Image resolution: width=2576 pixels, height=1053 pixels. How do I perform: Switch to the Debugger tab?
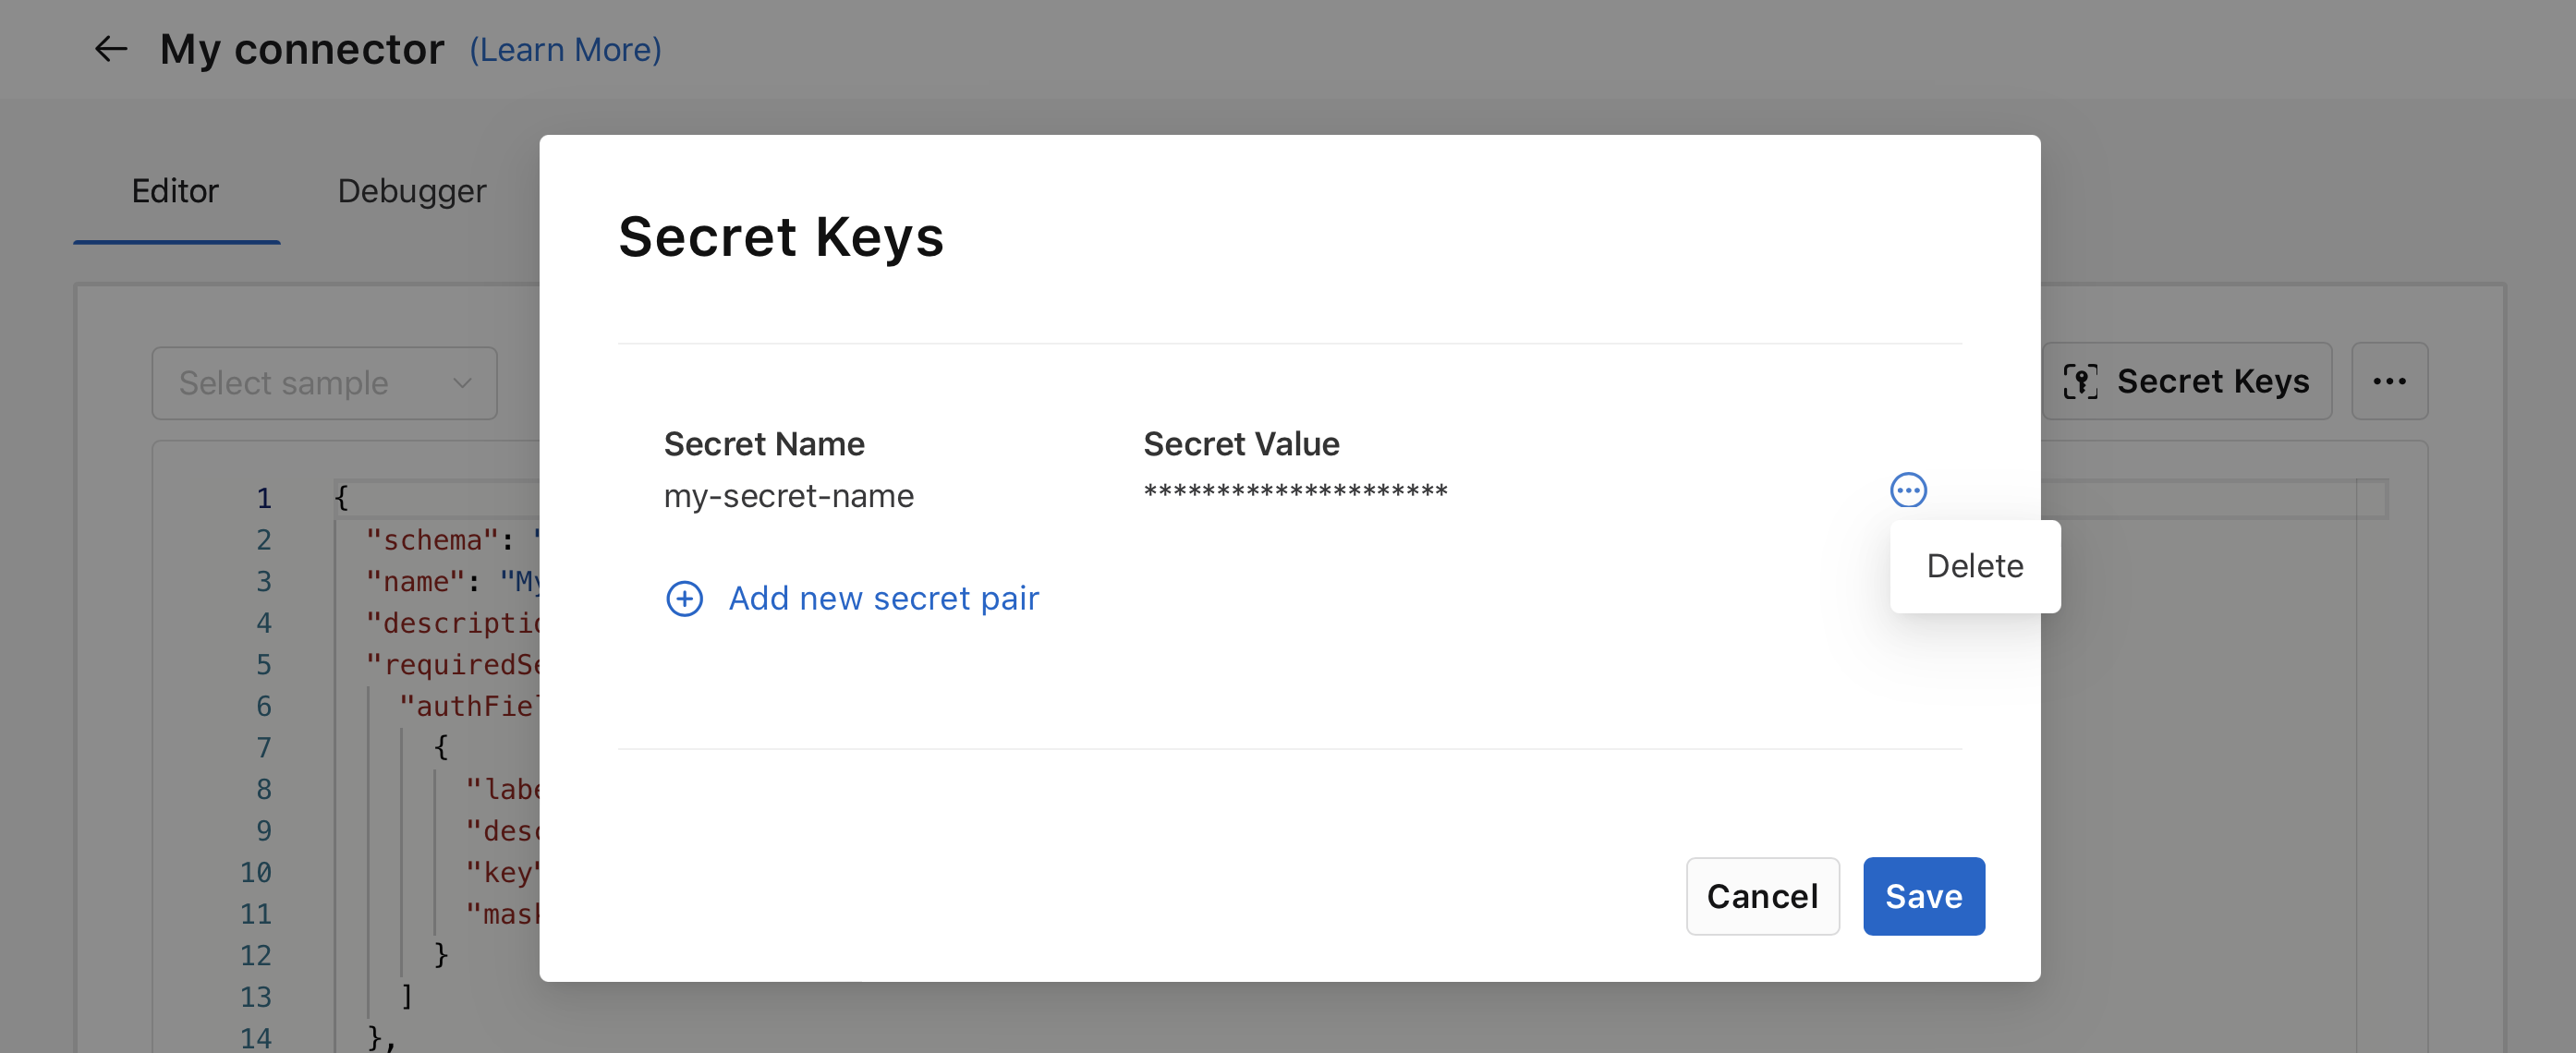pyautogui.click(x=411, y=188)
